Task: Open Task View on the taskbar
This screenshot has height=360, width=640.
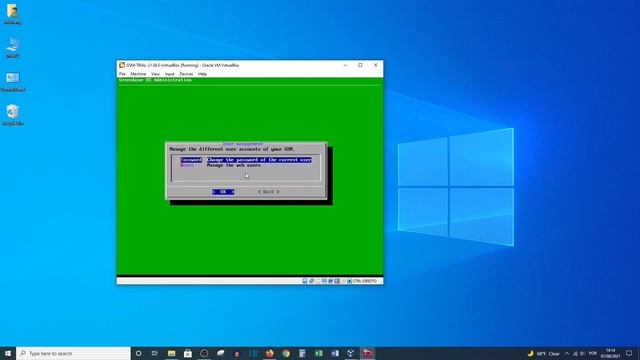Action: point(155,353)
